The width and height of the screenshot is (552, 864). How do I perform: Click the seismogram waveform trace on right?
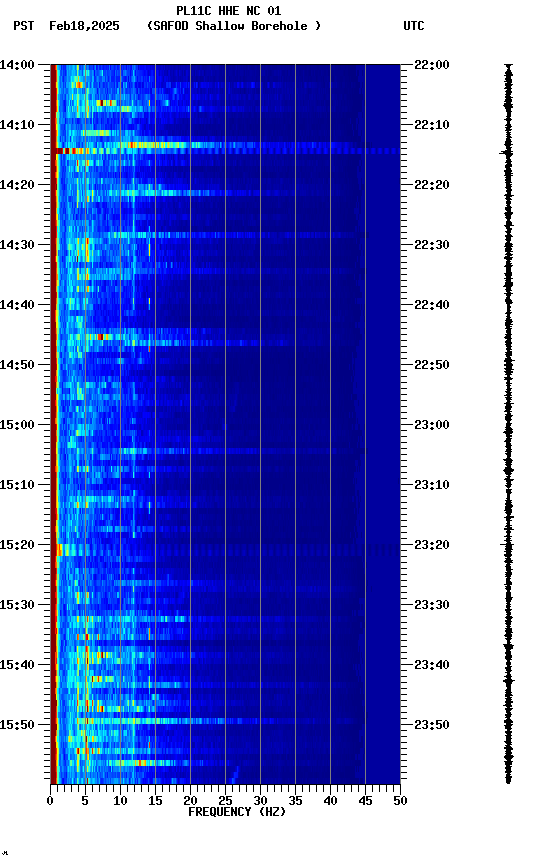click(x=508, y=423)
